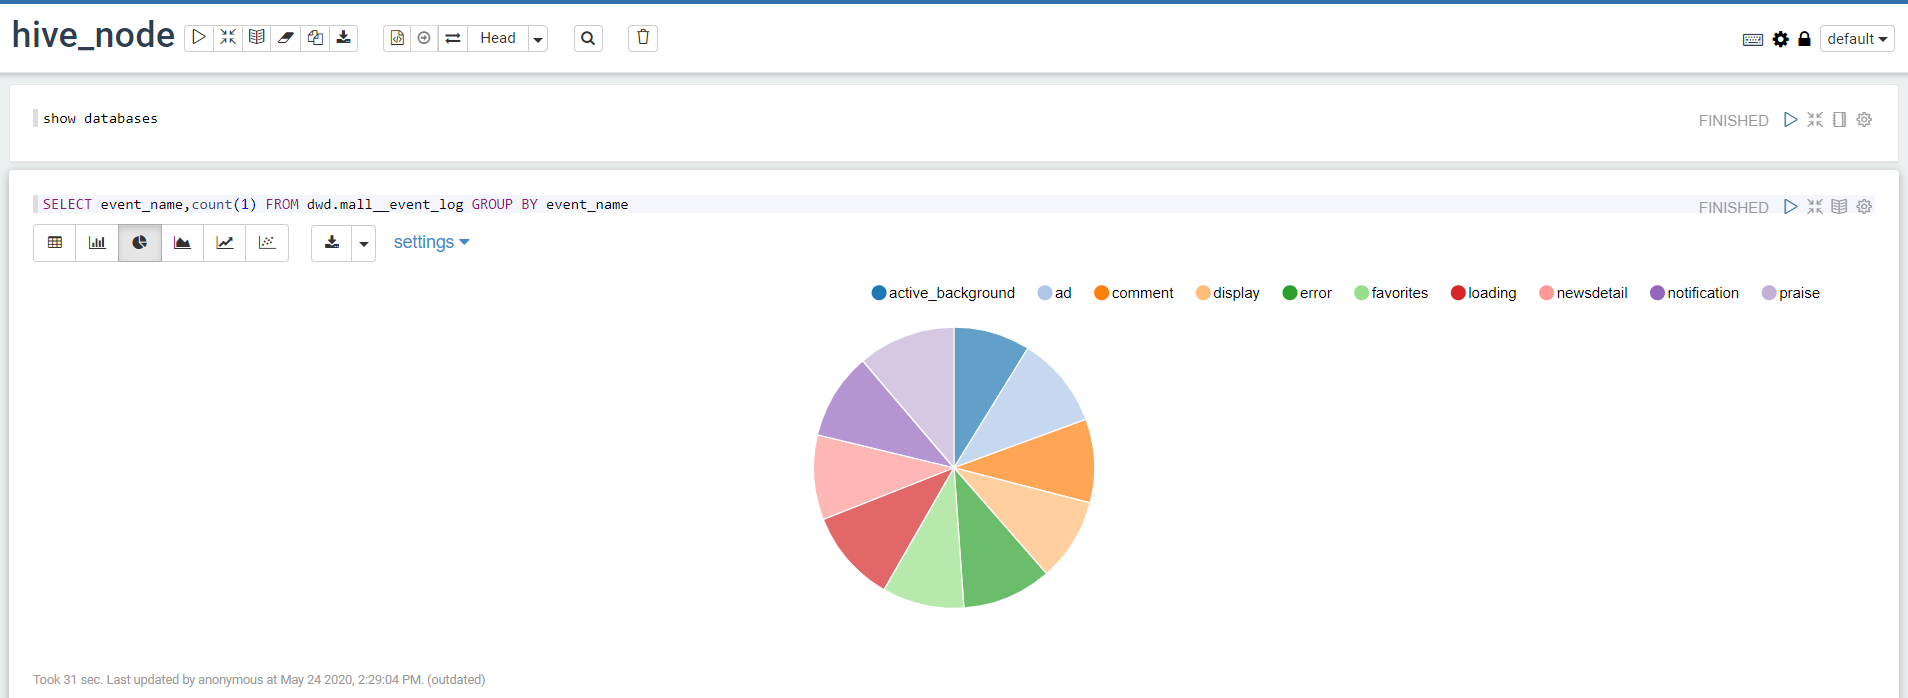
Task: Toggle newsdetail series in legend
Action: pos(1584,293)
